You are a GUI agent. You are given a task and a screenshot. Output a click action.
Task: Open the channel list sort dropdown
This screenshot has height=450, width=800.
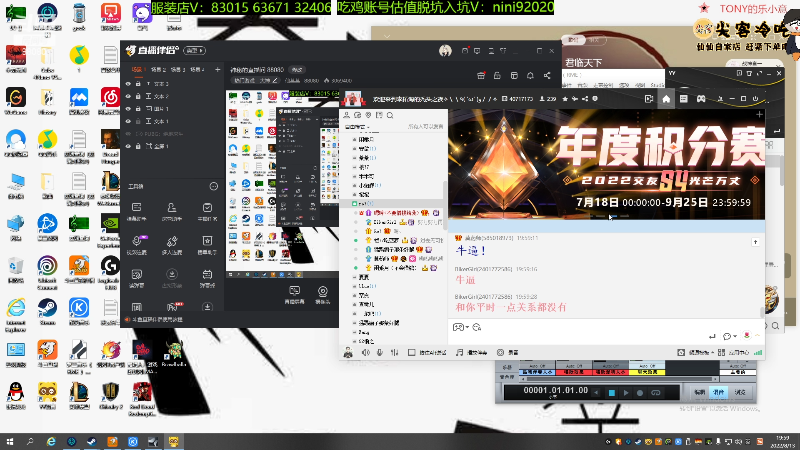357,127
